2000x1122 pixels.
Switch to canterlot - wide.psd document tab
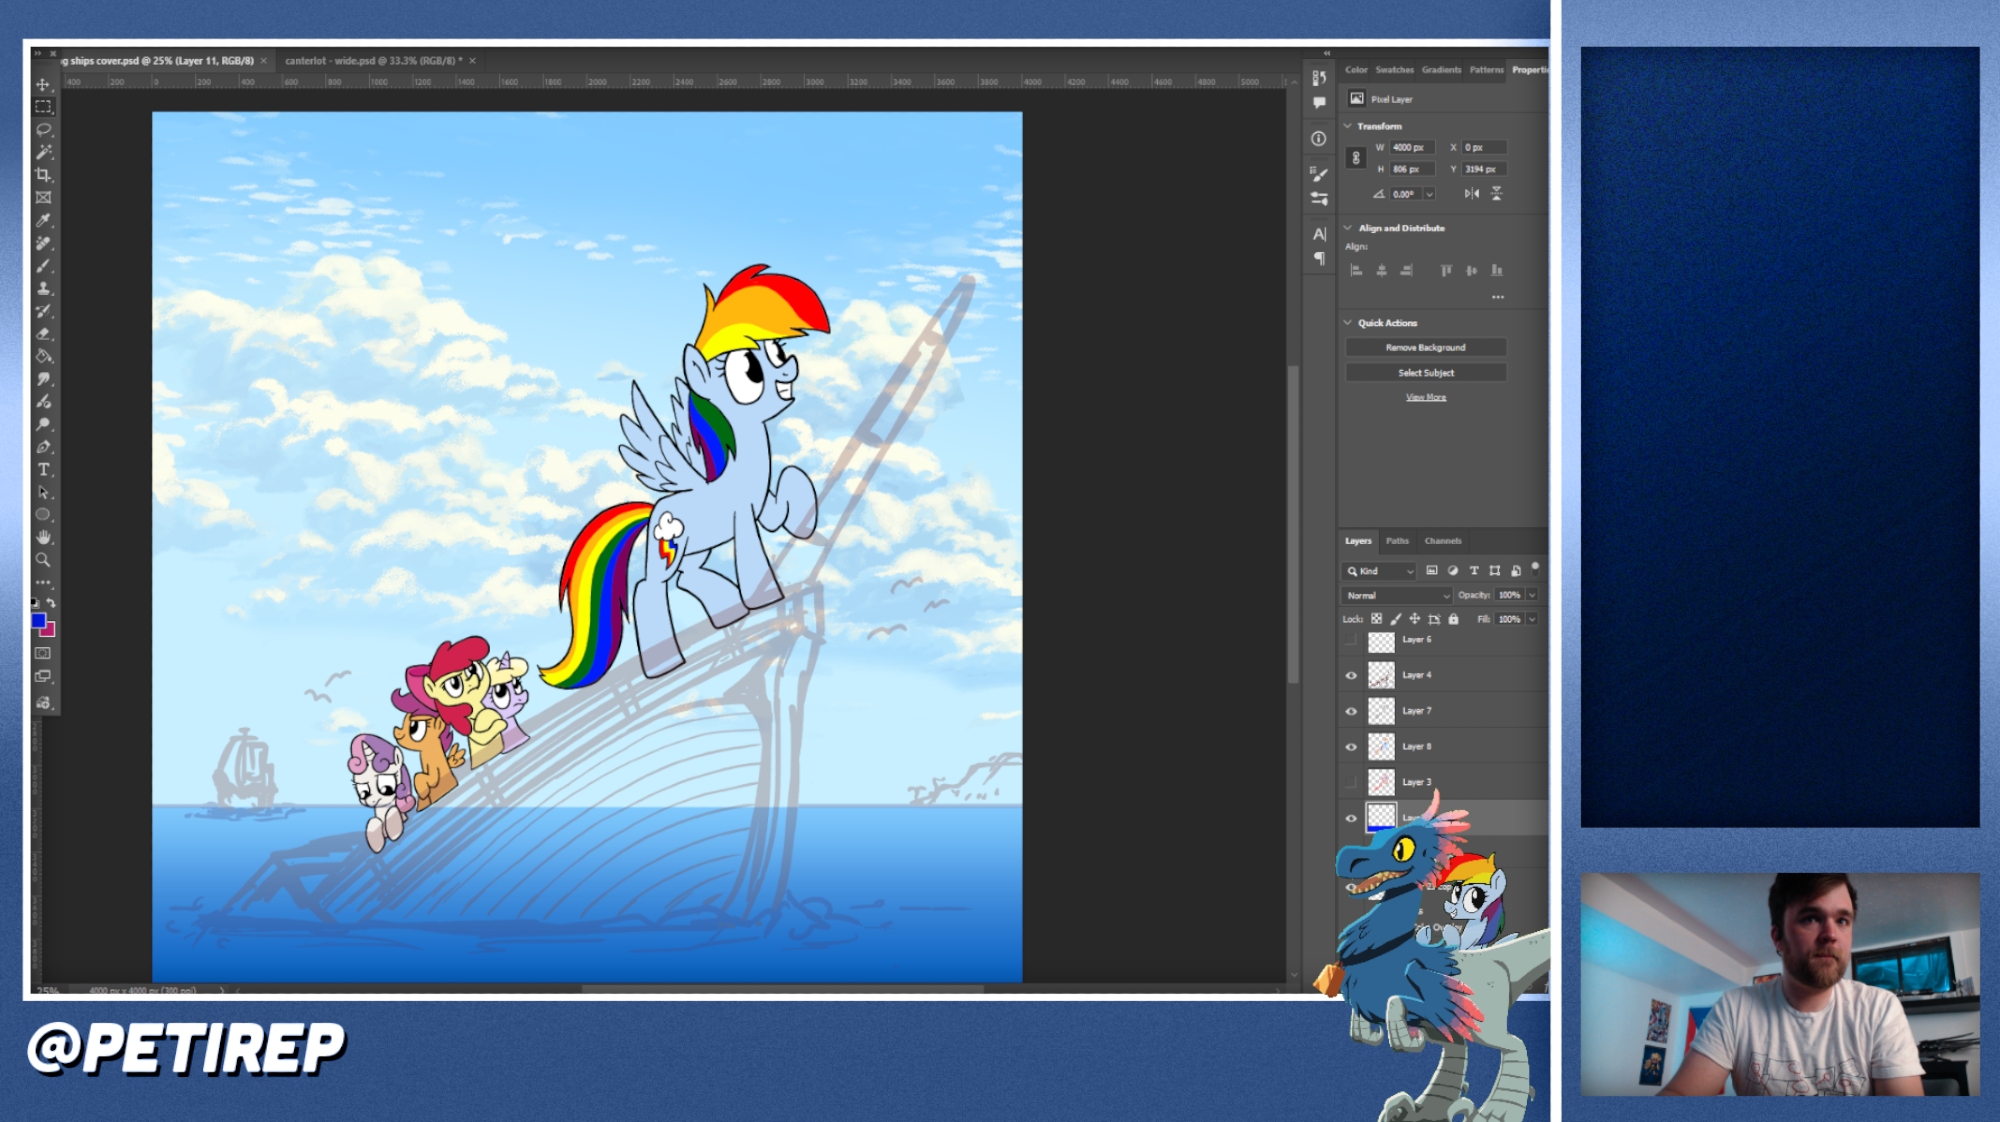click(372, 61)
